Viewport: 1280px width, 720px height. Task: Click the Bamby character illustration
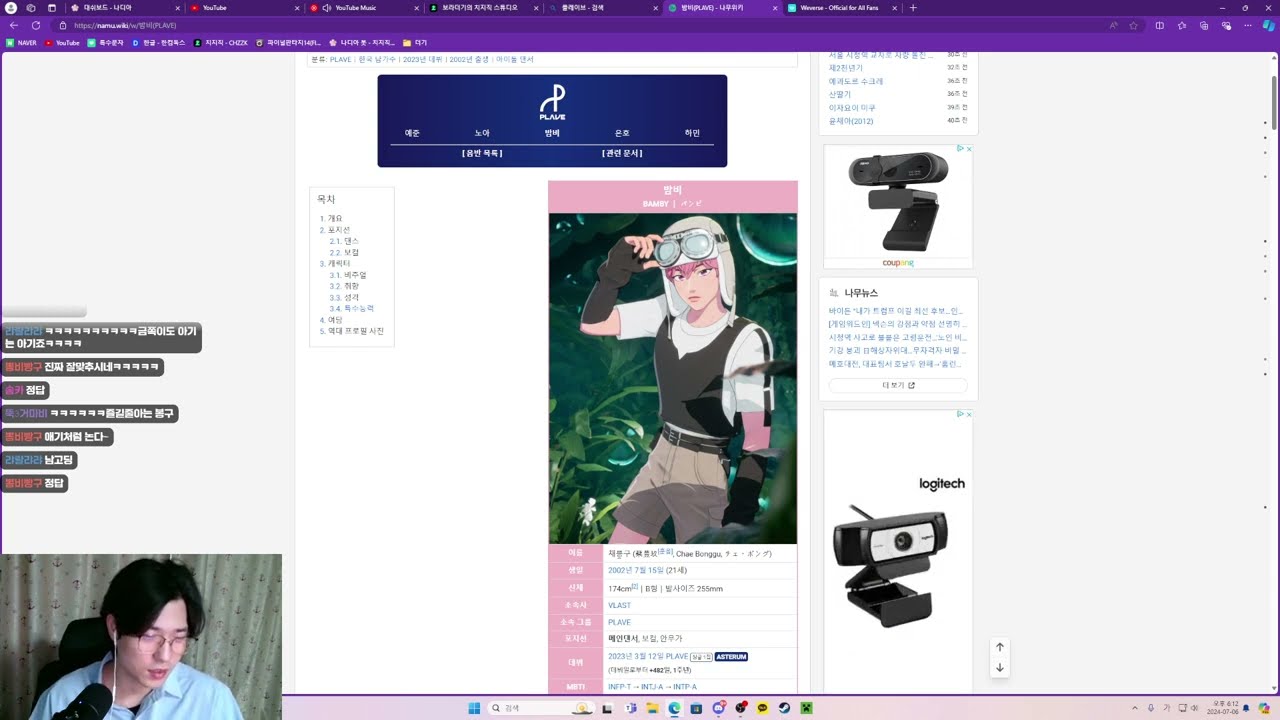point(673,378)
